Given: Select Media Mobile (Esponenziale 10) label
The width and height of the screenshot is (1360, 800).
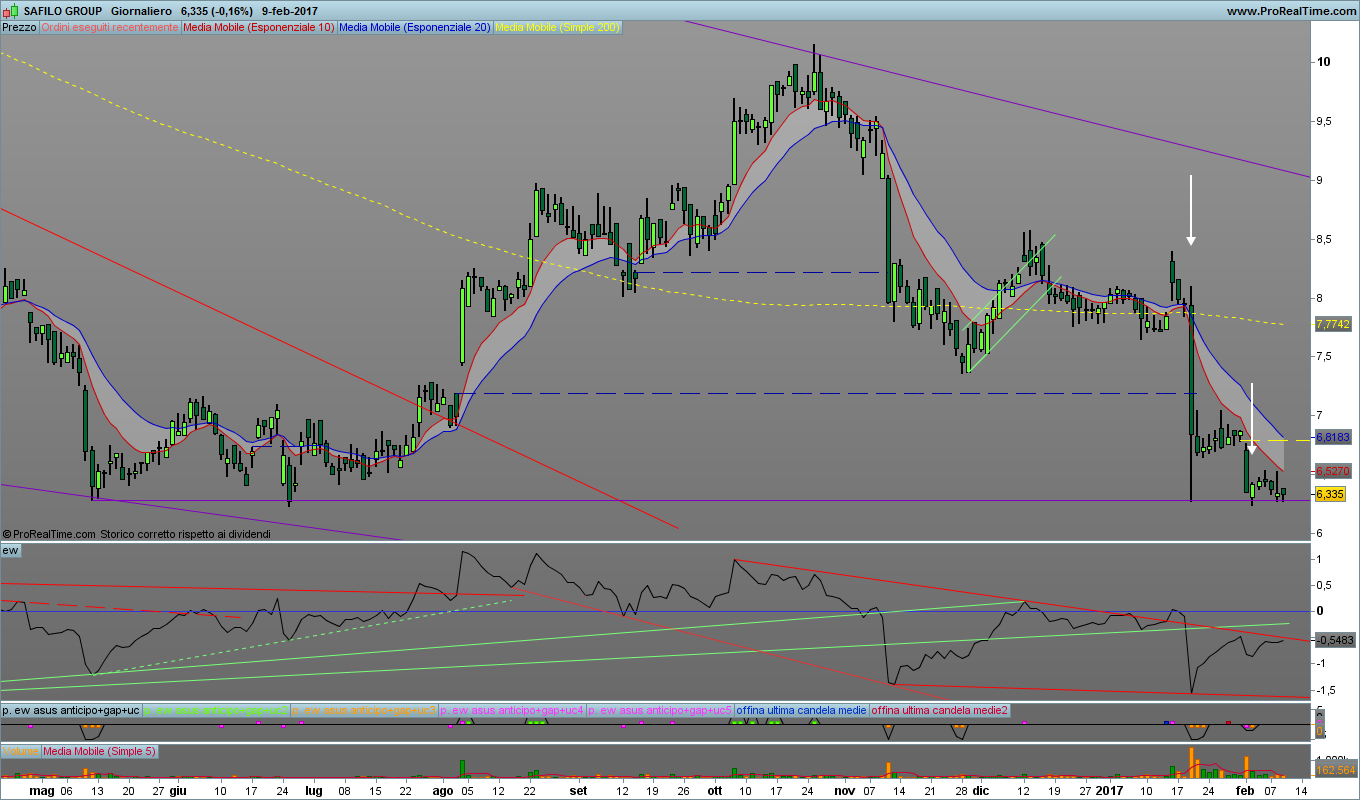Looking at the screenshot, I should point(259,28).
